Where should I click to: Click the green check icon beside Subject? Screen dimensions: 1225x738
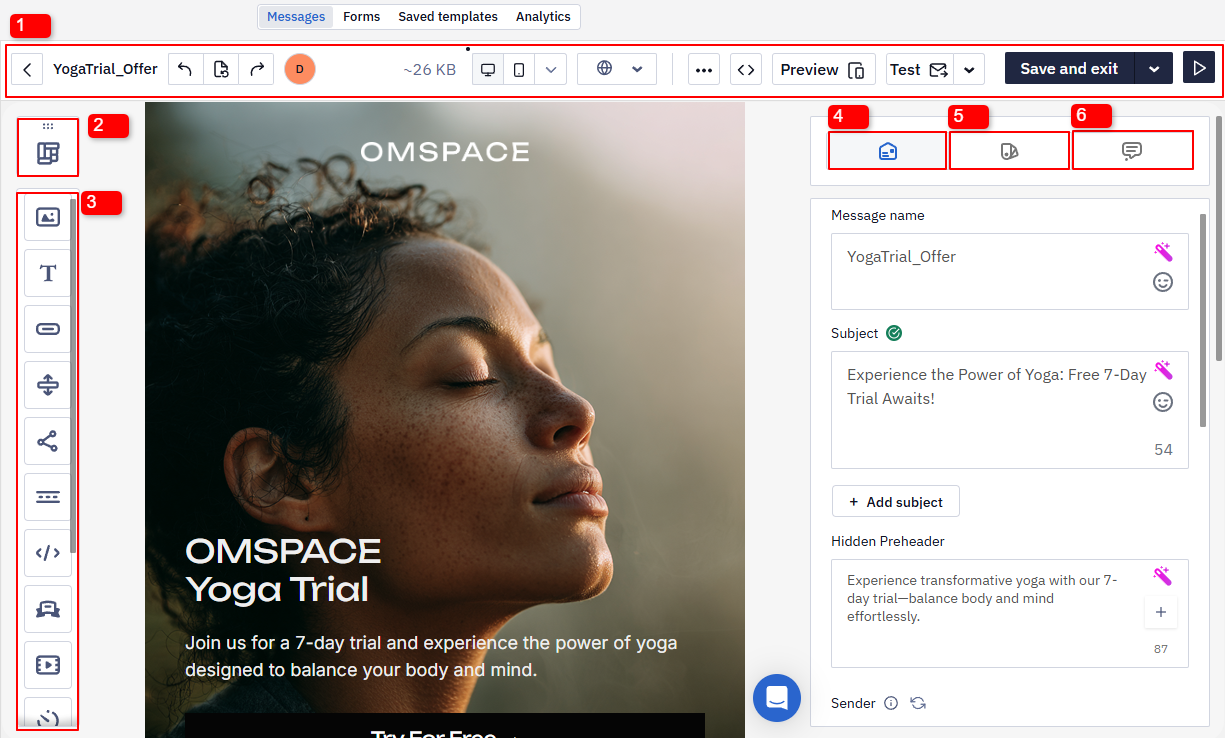(x=894, y=334)
